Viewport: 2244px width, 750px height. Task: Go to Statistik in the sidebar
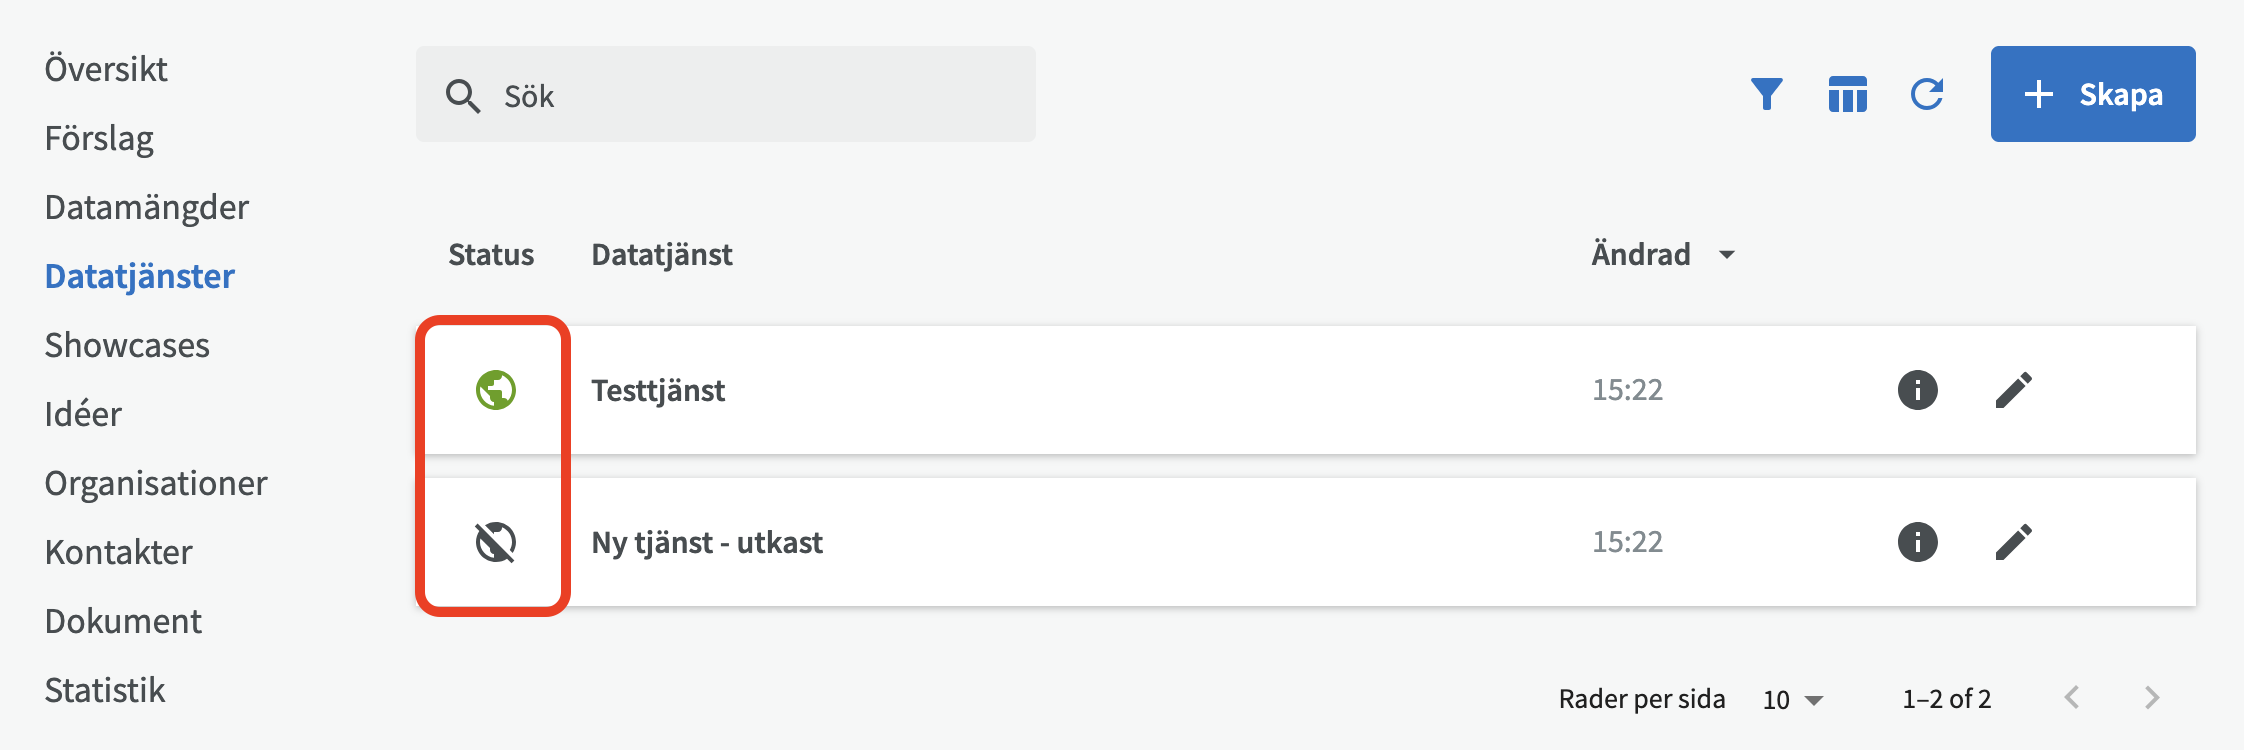[105, 690]
